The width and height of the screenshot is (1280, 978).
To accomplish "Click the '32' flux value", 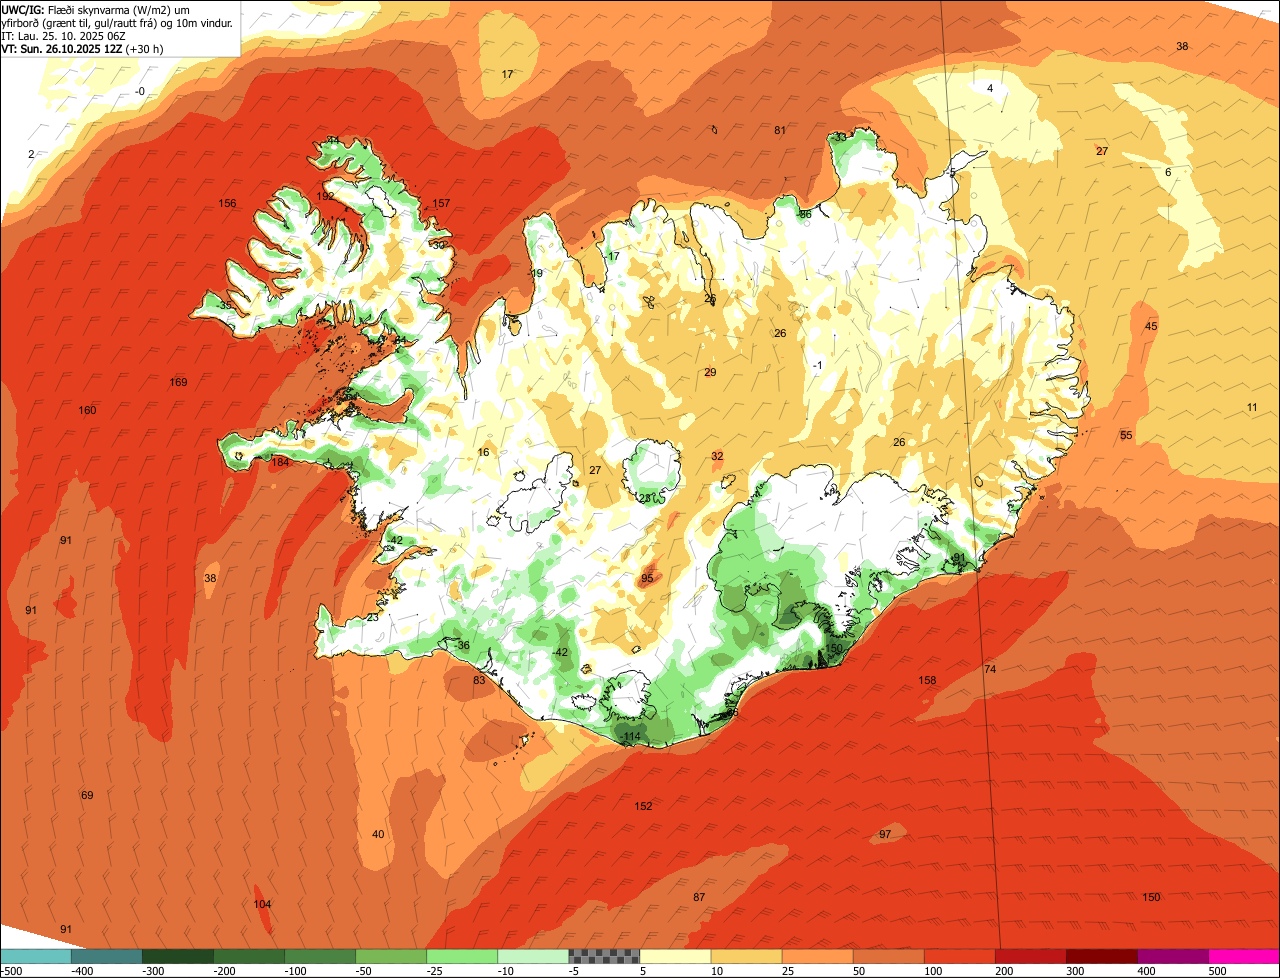I will [717, 456].
